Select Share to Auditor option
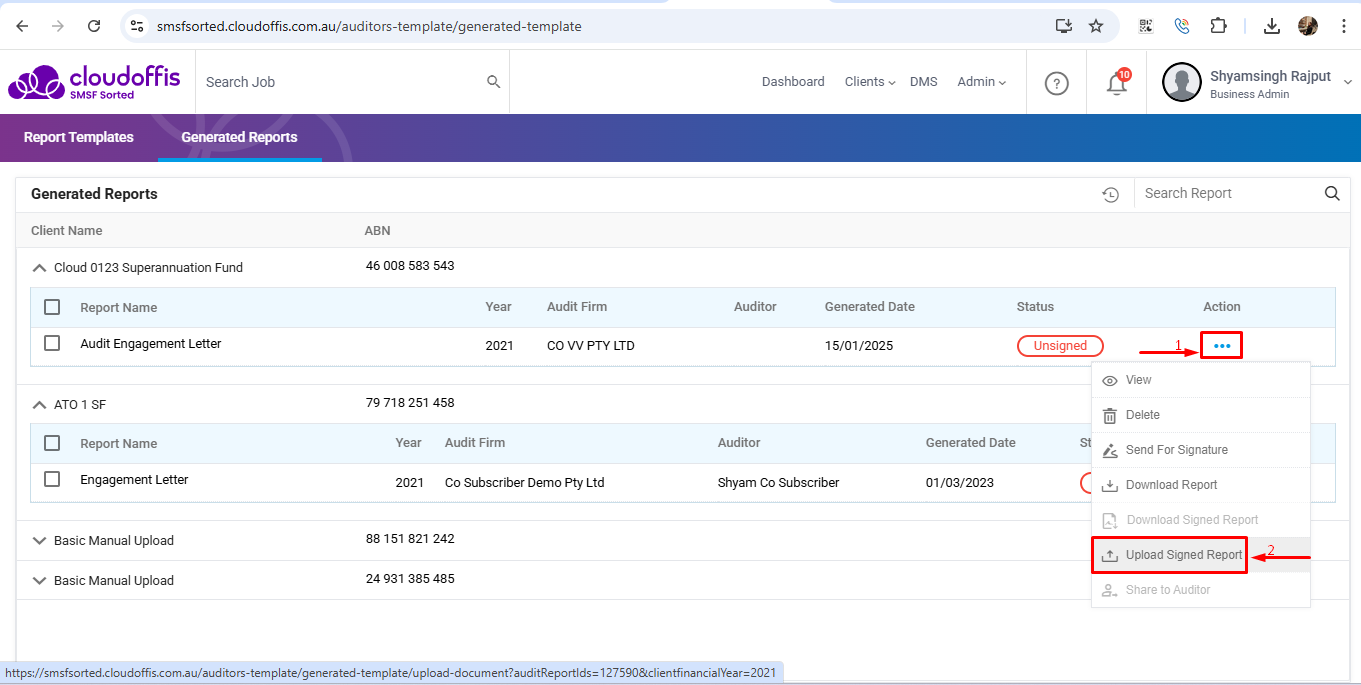The height and width of the screenshot is (685, 1361). point(1201,590)
